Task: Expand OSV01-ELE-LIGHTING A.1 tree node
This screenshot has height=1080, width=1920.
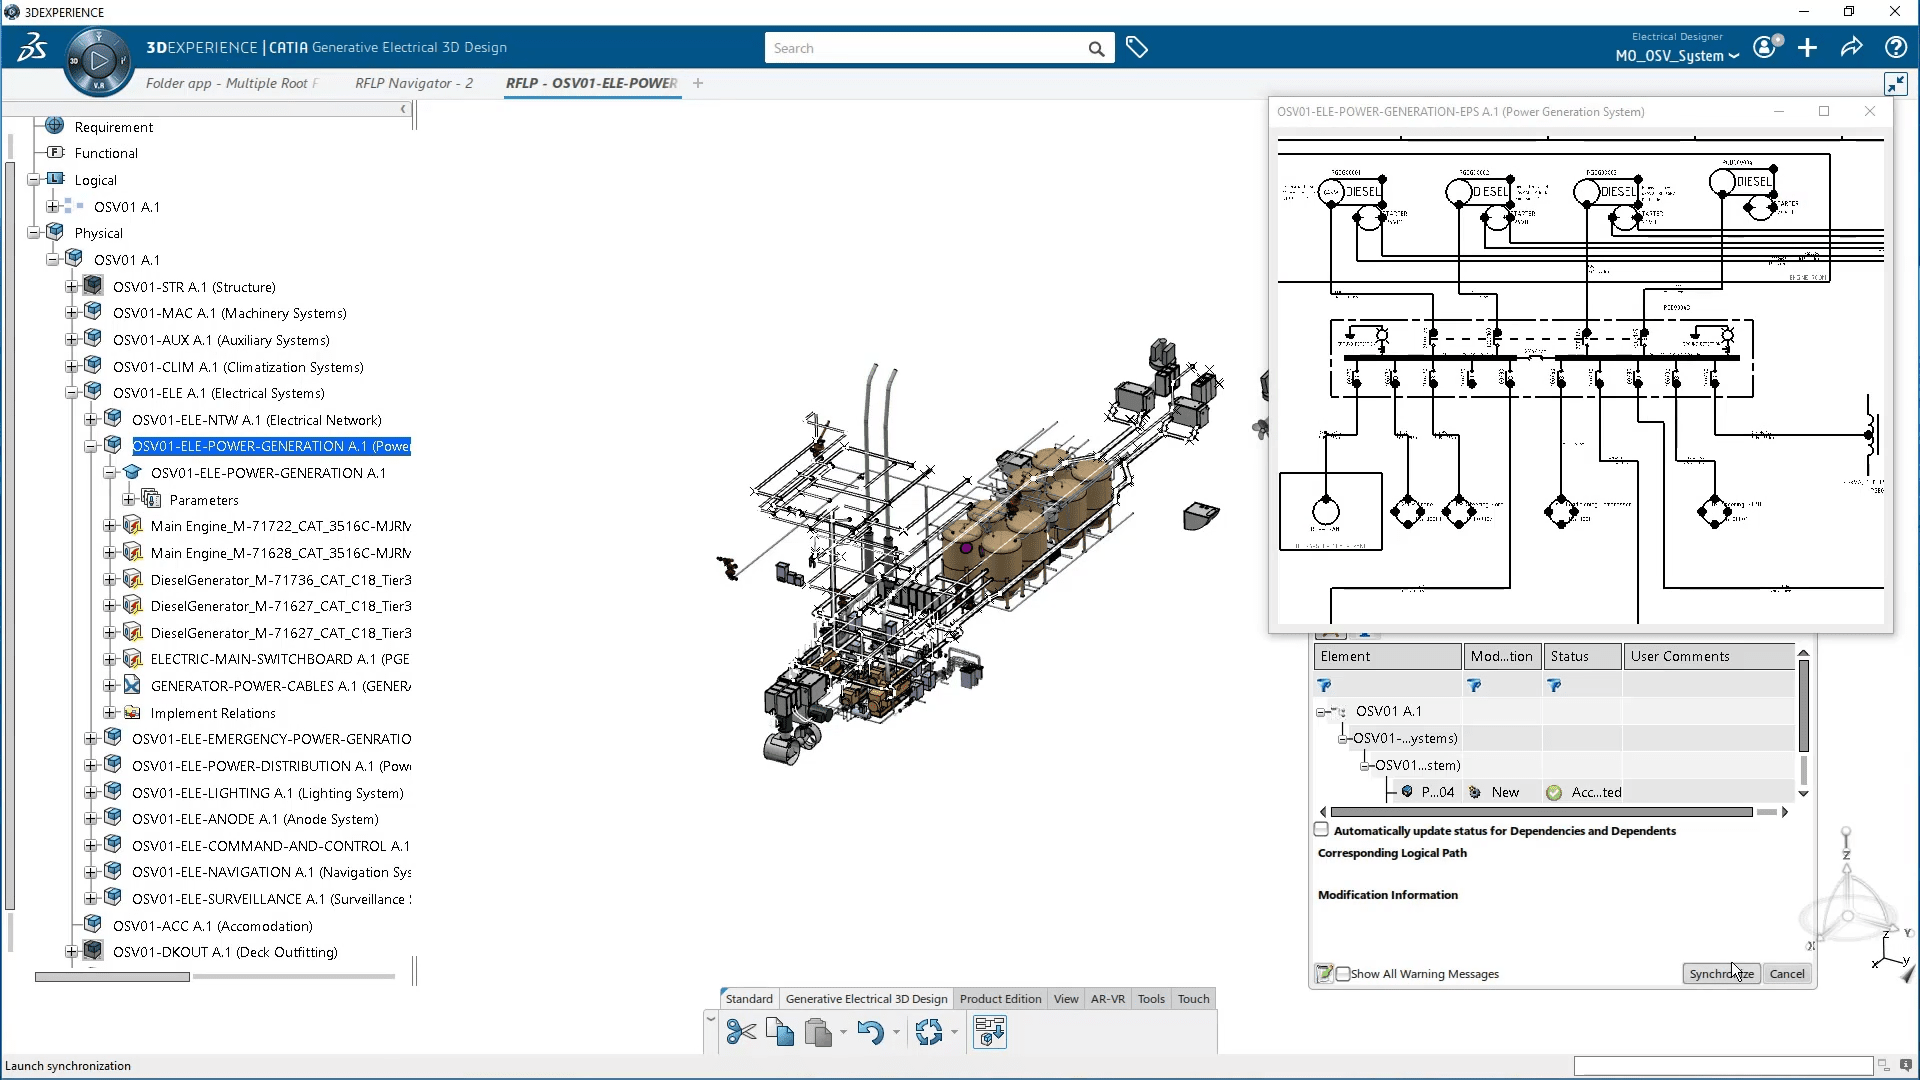Action: (91, 793)
